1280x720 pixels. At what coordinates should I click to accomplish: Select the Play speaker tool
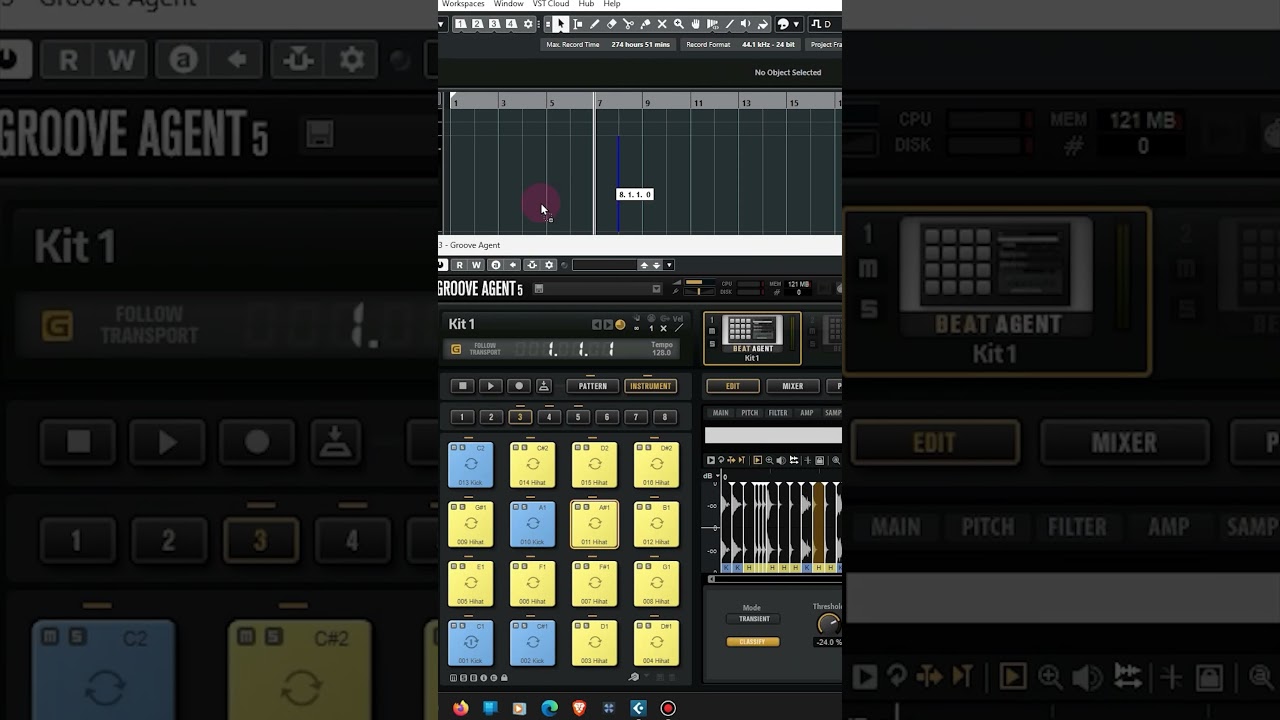tap(745, 24)
